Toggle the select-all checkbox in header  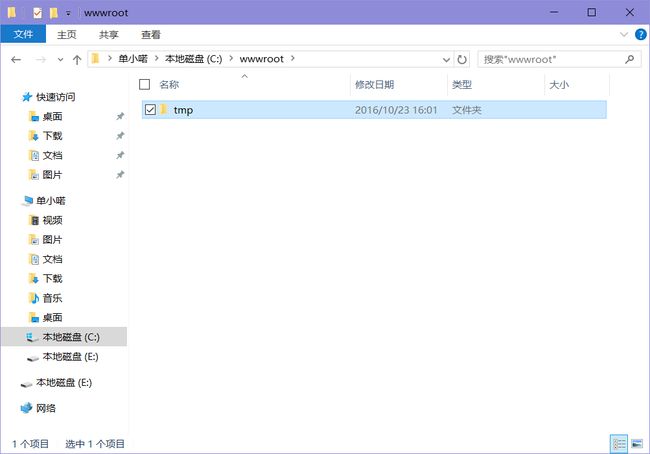pyautogui.click(x=144, y=85)
